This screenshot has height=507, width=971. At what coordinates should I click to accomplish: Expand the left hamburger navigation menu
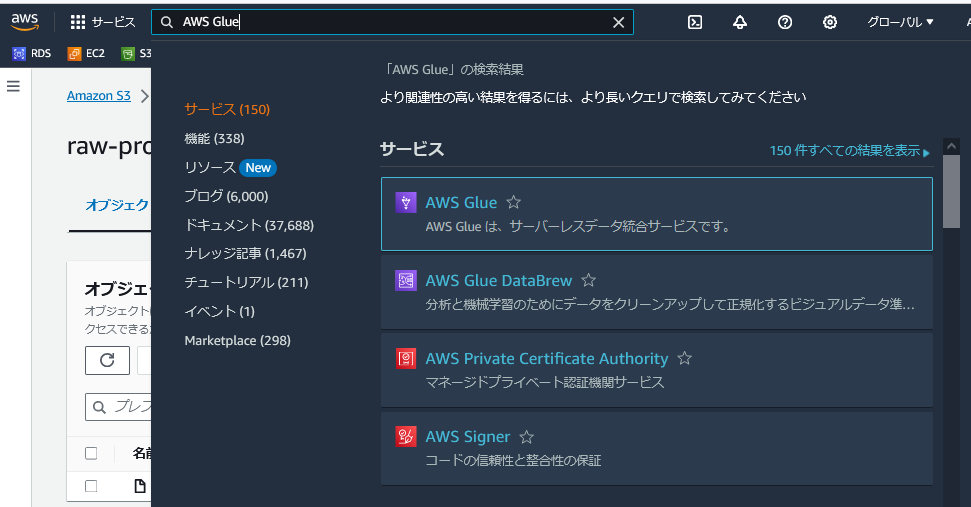click(14, 86)
